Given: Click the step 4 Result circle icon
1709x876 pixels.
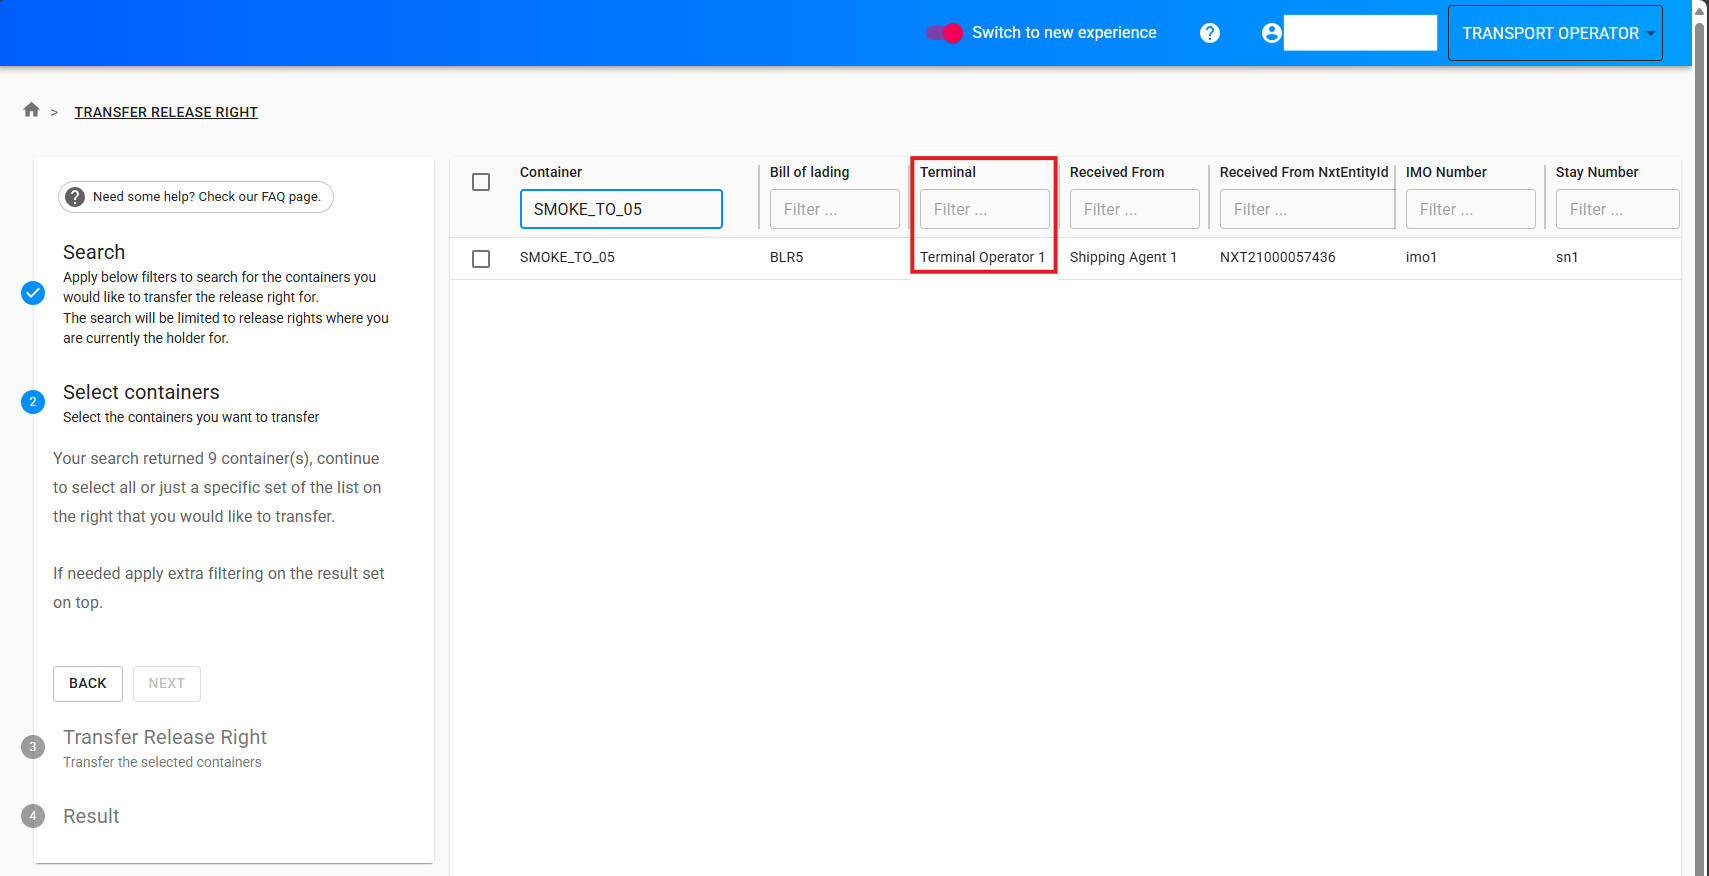Looking at the screenshot, I should tap(33, 816).
